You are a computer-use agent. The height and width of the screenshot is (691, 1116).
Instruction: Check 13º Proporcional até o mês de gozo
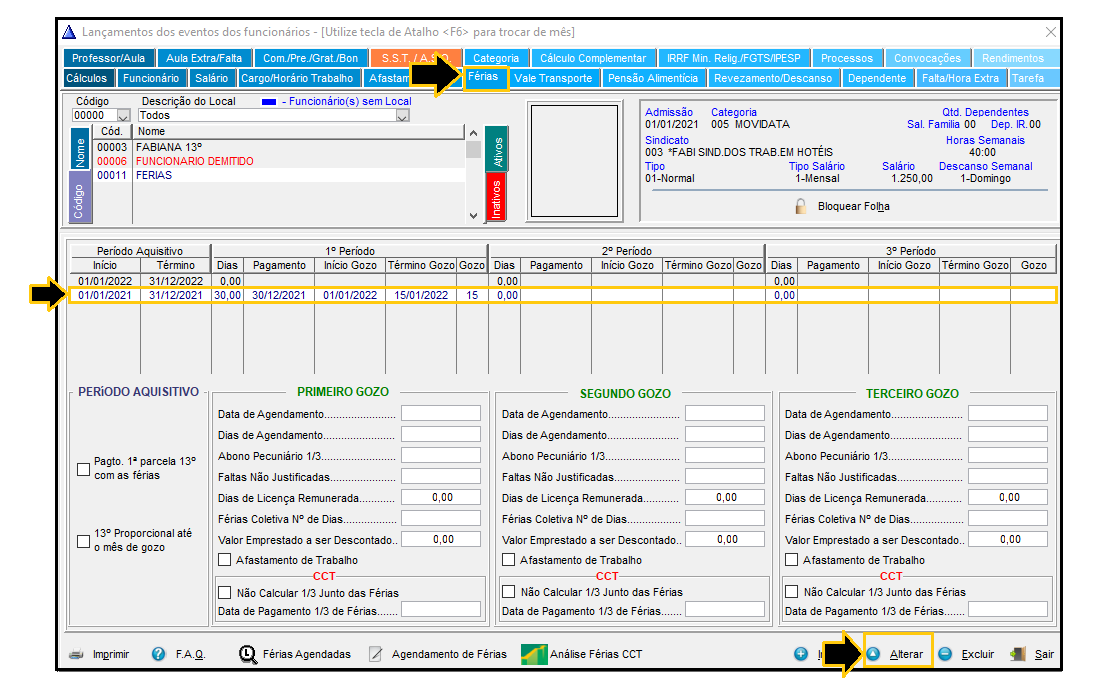[x=83, y=541]
